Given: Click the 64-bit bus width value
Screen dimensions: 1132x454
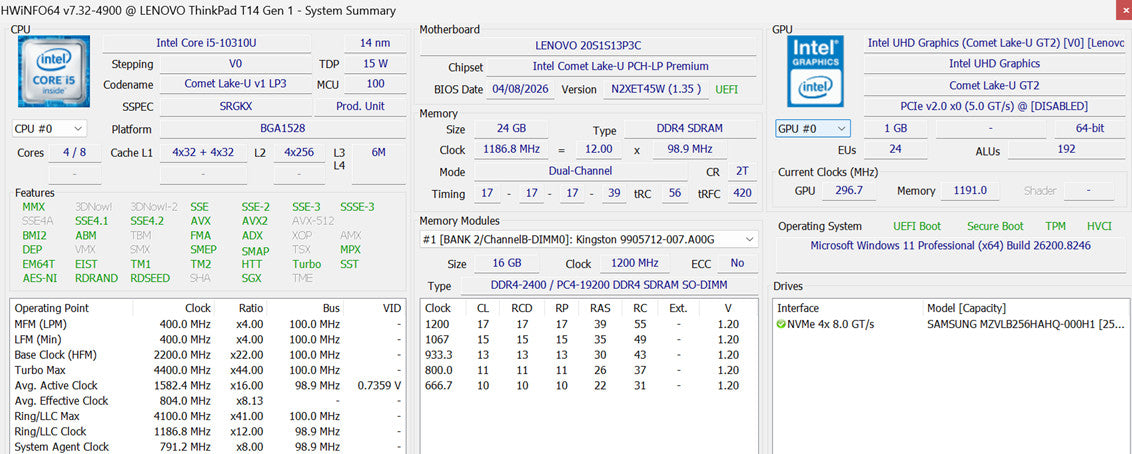Looking at the screenshot, I should pos(1089,129).
